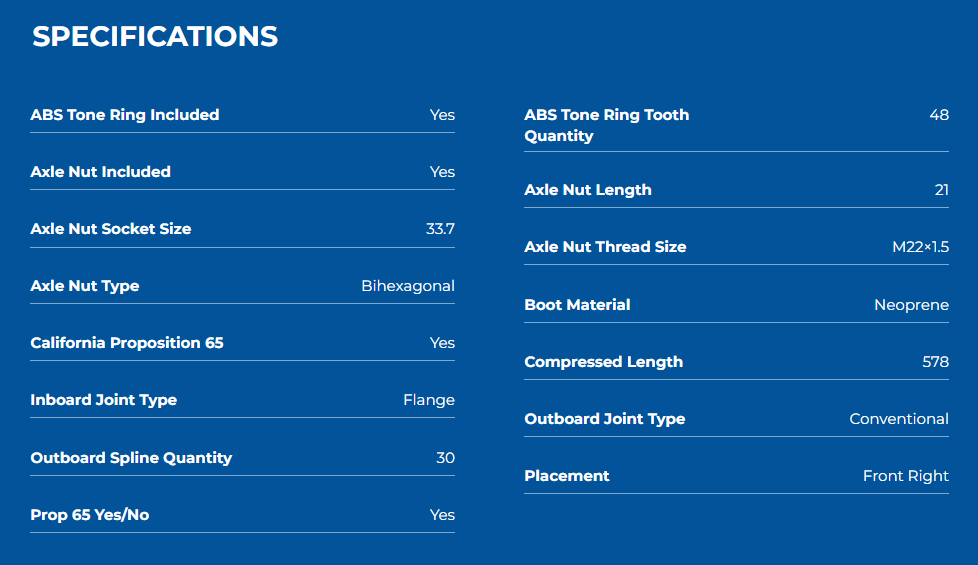The width and height of the screenshot is (978, 565).
Task: Select the Axle Nut Length label
Action: tap(588, 190)
